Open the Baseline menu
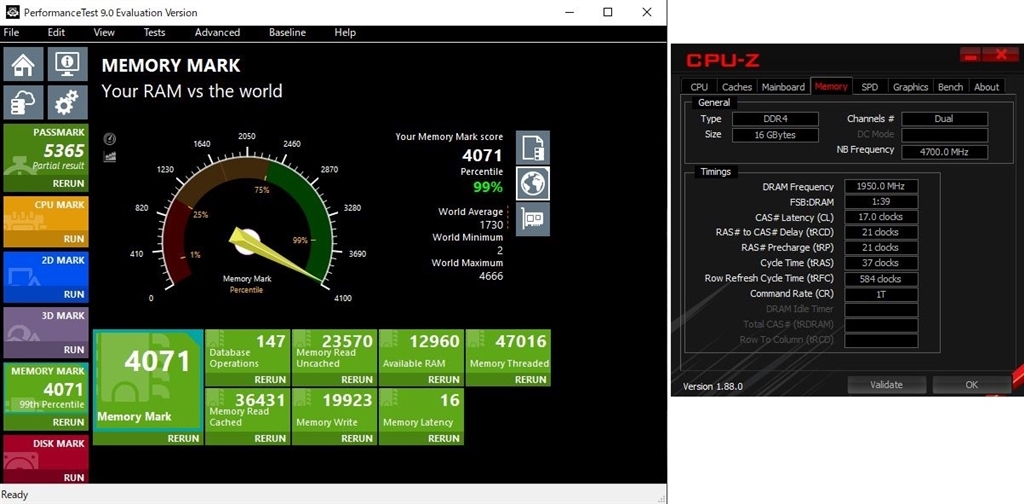 [x=287, y=32]
